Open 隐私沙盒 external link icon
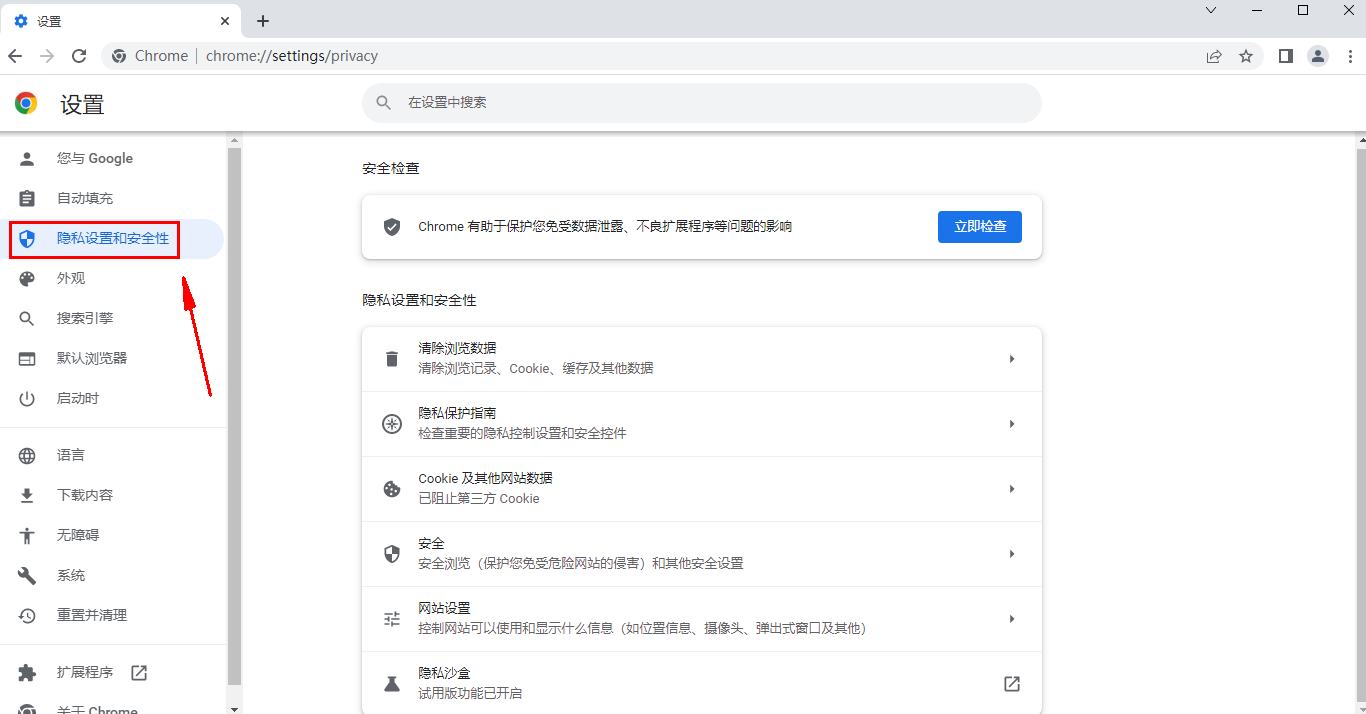Viewport: 1366px width, 714px height. pos(1011,684)
